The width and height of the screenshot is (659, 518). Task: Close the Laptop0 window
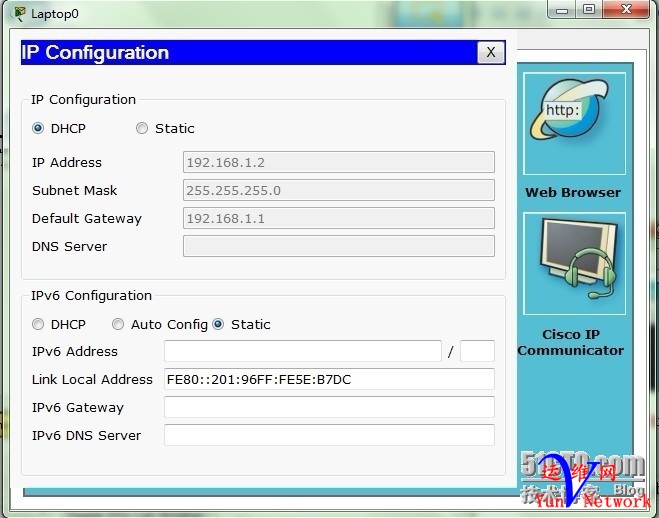(x=626, y=10)
